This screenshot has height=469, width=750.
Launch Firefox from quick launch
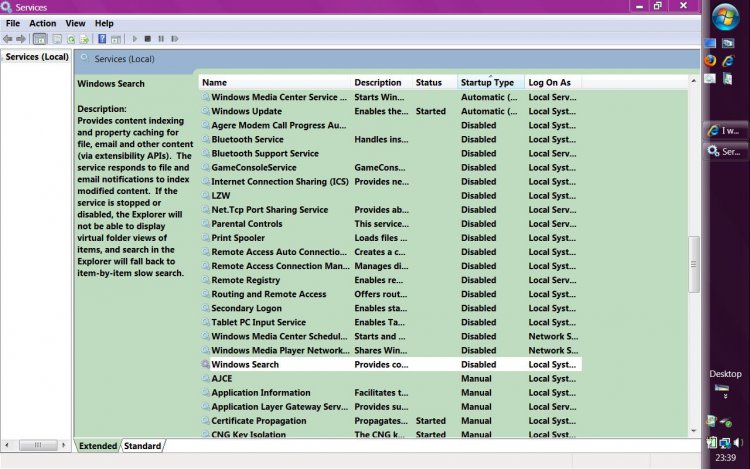click(710, 61)
